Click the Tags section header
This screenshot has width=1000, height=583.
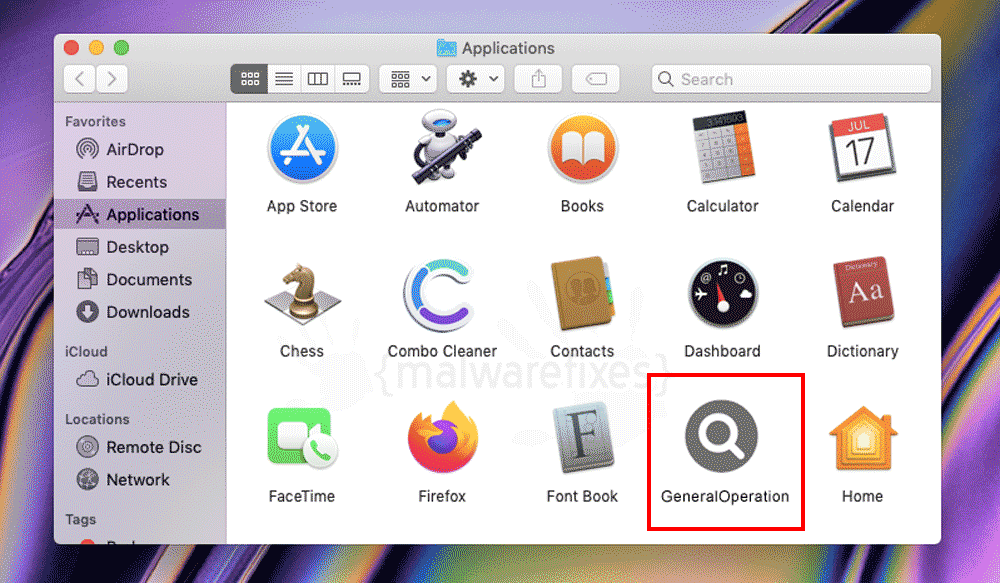80,519
